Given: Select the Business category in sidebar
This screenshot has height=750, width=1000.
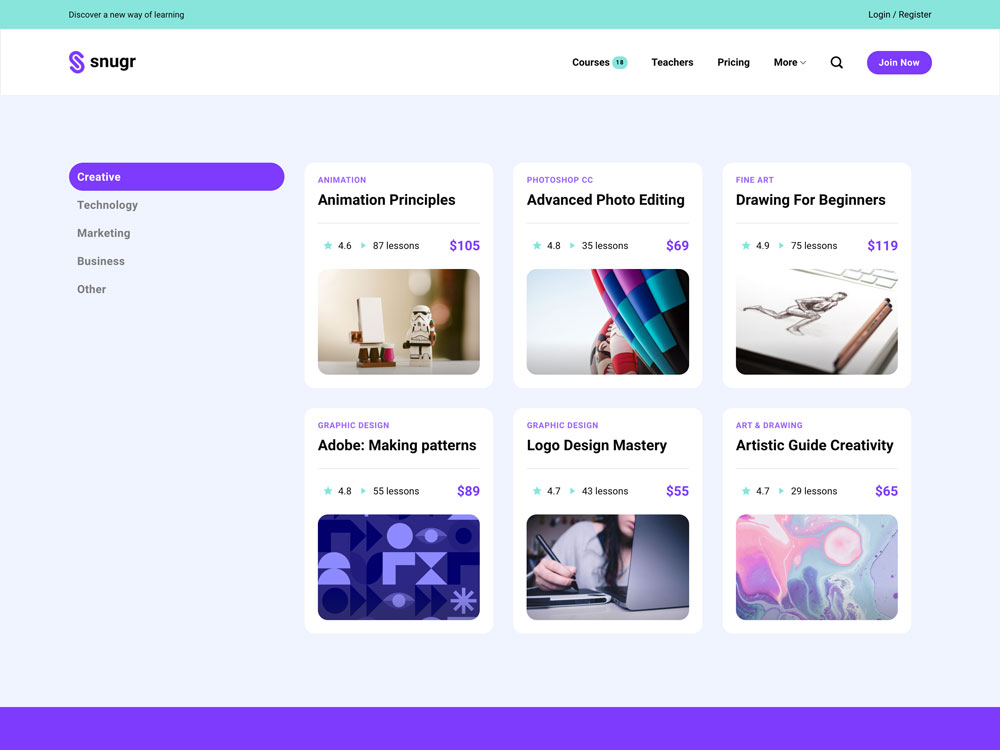Looking at the screenshot, I should (101, 261).
